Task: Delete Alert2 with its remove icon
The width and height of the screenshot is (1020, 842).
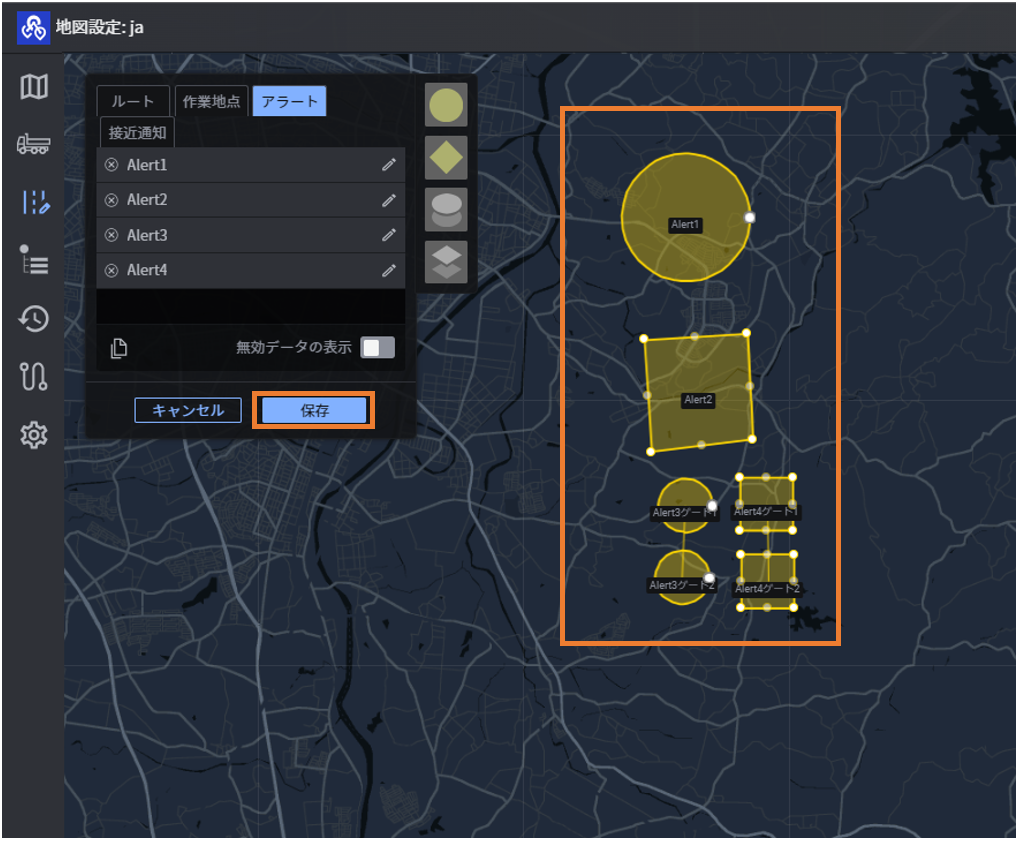Action: [x=112, y=200]
